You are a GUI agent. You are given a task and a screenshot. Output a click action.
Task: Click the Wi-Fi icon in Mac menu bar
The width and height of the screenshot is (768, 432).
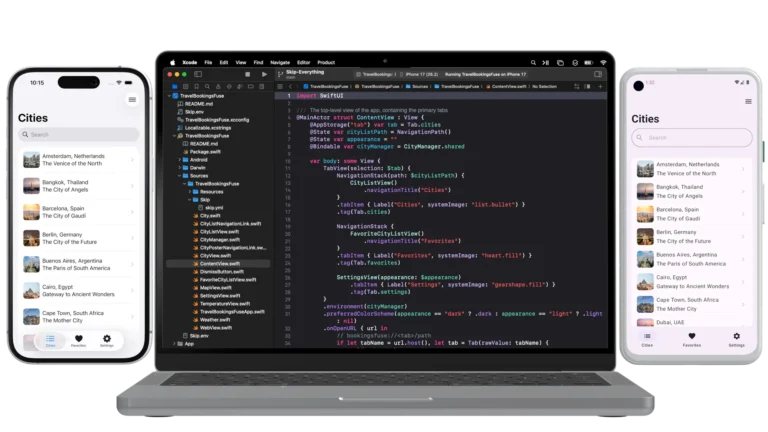[x=603, y=63]
